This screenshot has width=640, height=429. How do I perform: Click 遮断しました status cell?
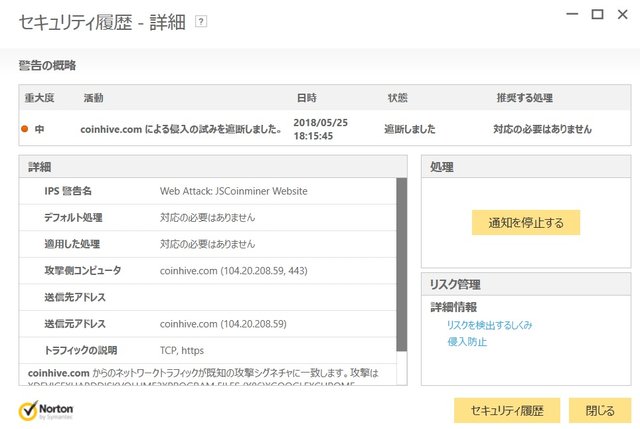coord(410,129)
